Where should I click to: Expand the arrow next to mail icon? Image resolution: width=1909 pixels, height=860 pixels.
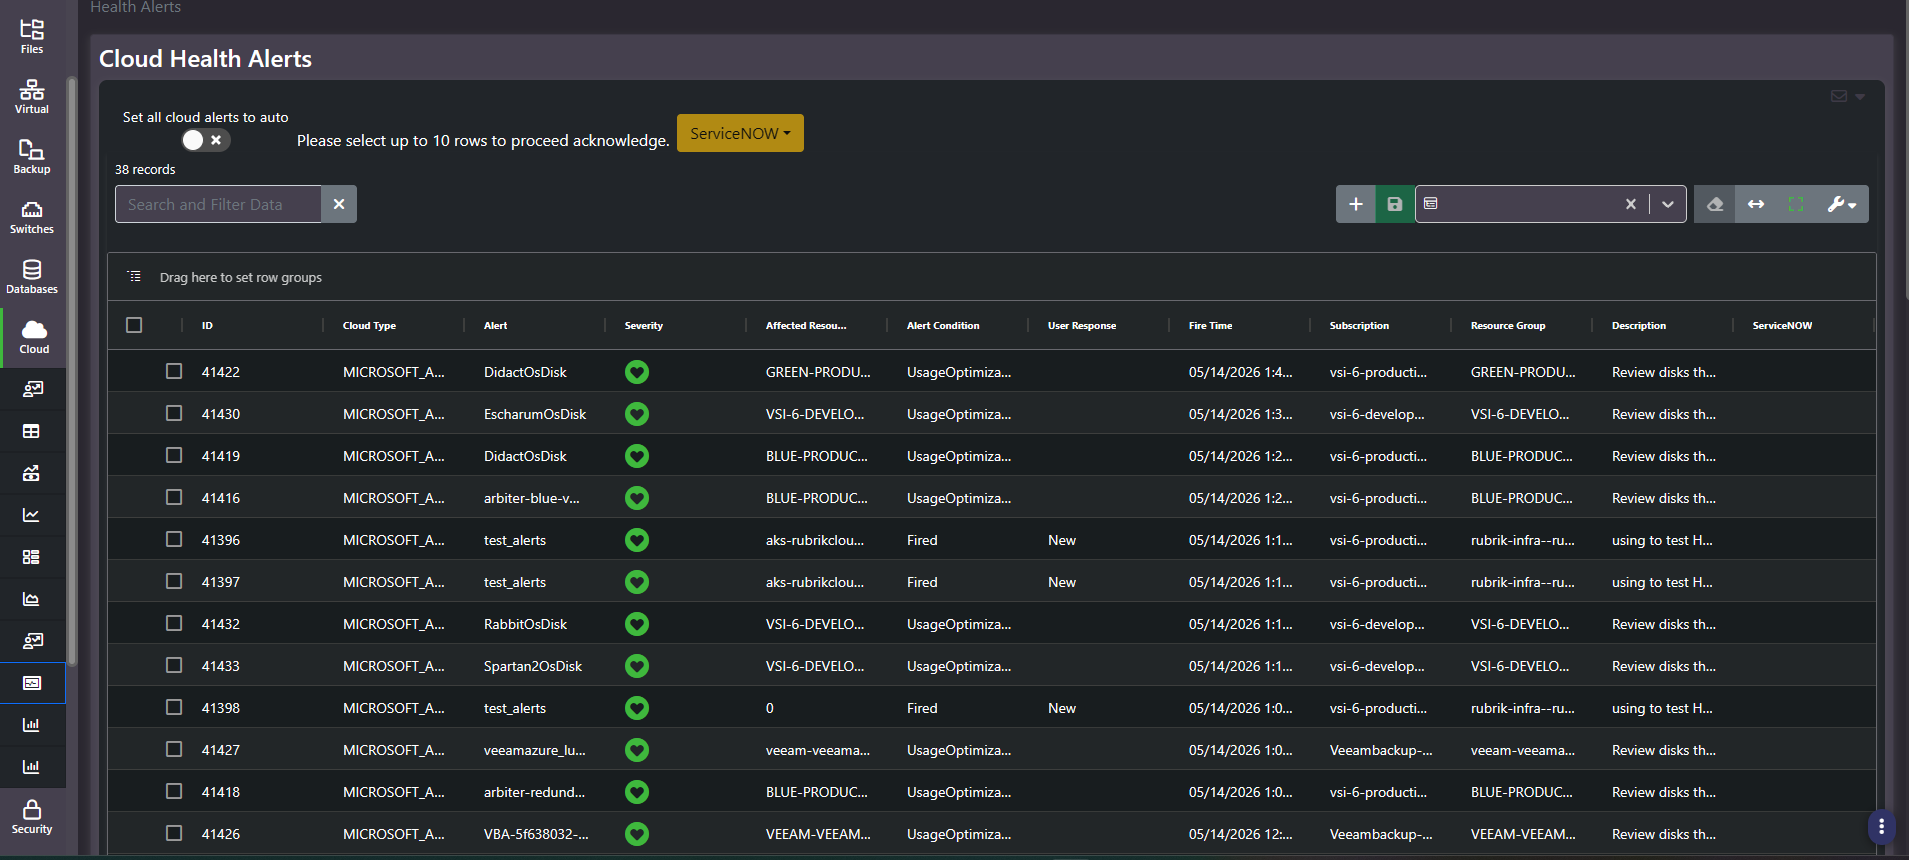point(1860,97)
